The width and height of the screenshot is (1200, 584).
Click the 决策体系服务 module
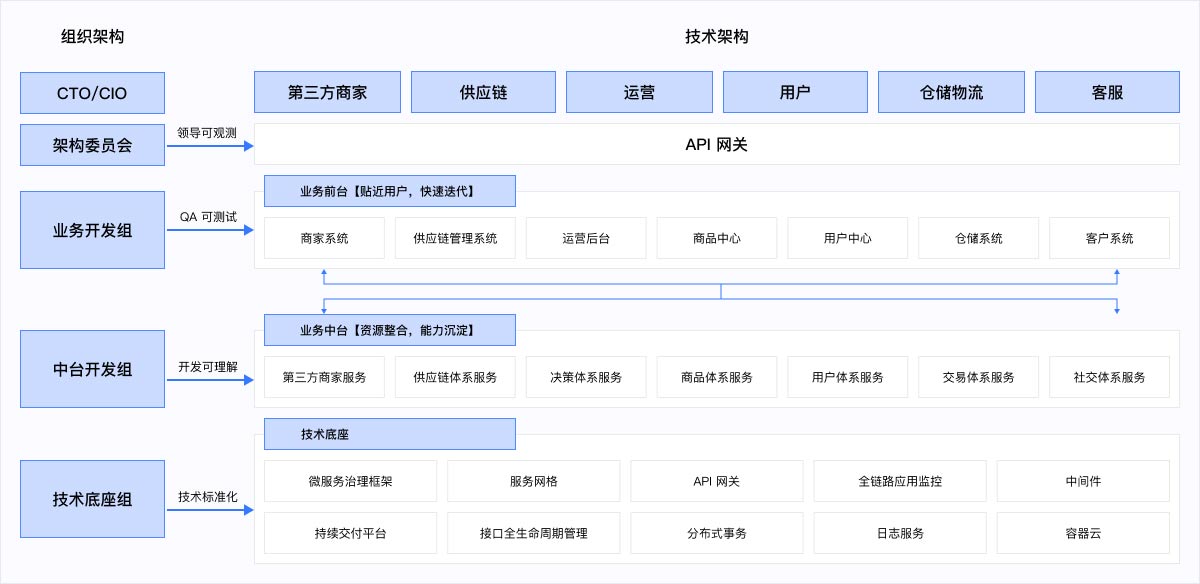point(586,377)
